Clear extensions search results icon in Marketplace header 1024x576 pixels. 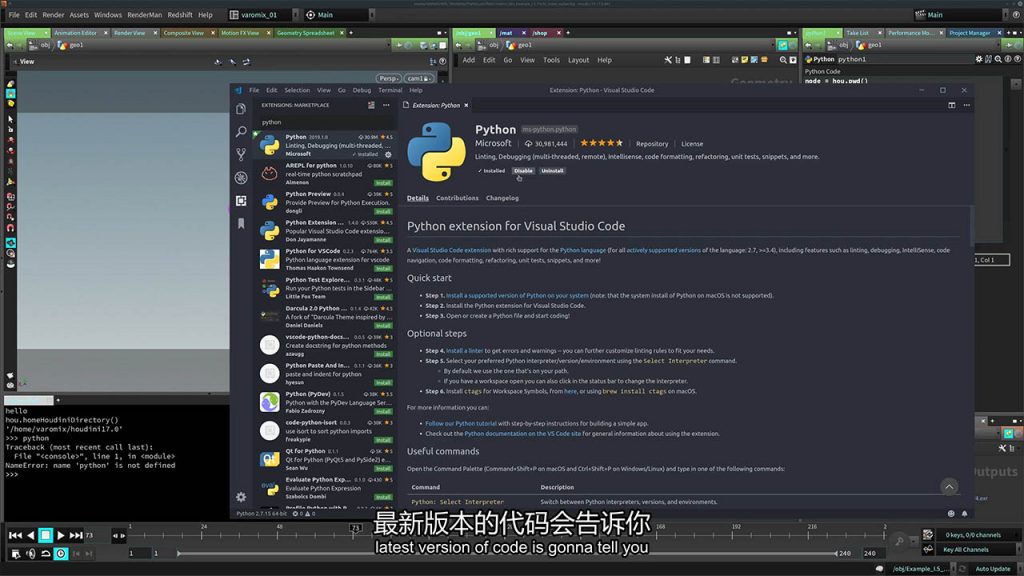(371, 105)
